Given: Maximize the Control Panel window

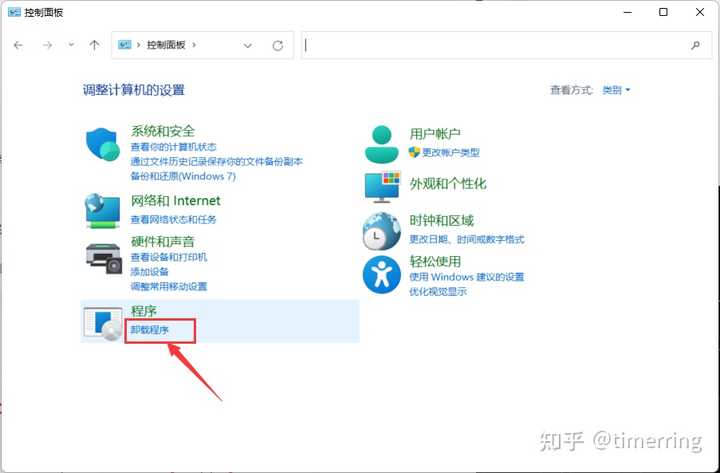Looking at the screenshot, I should (x=664, y=12).
